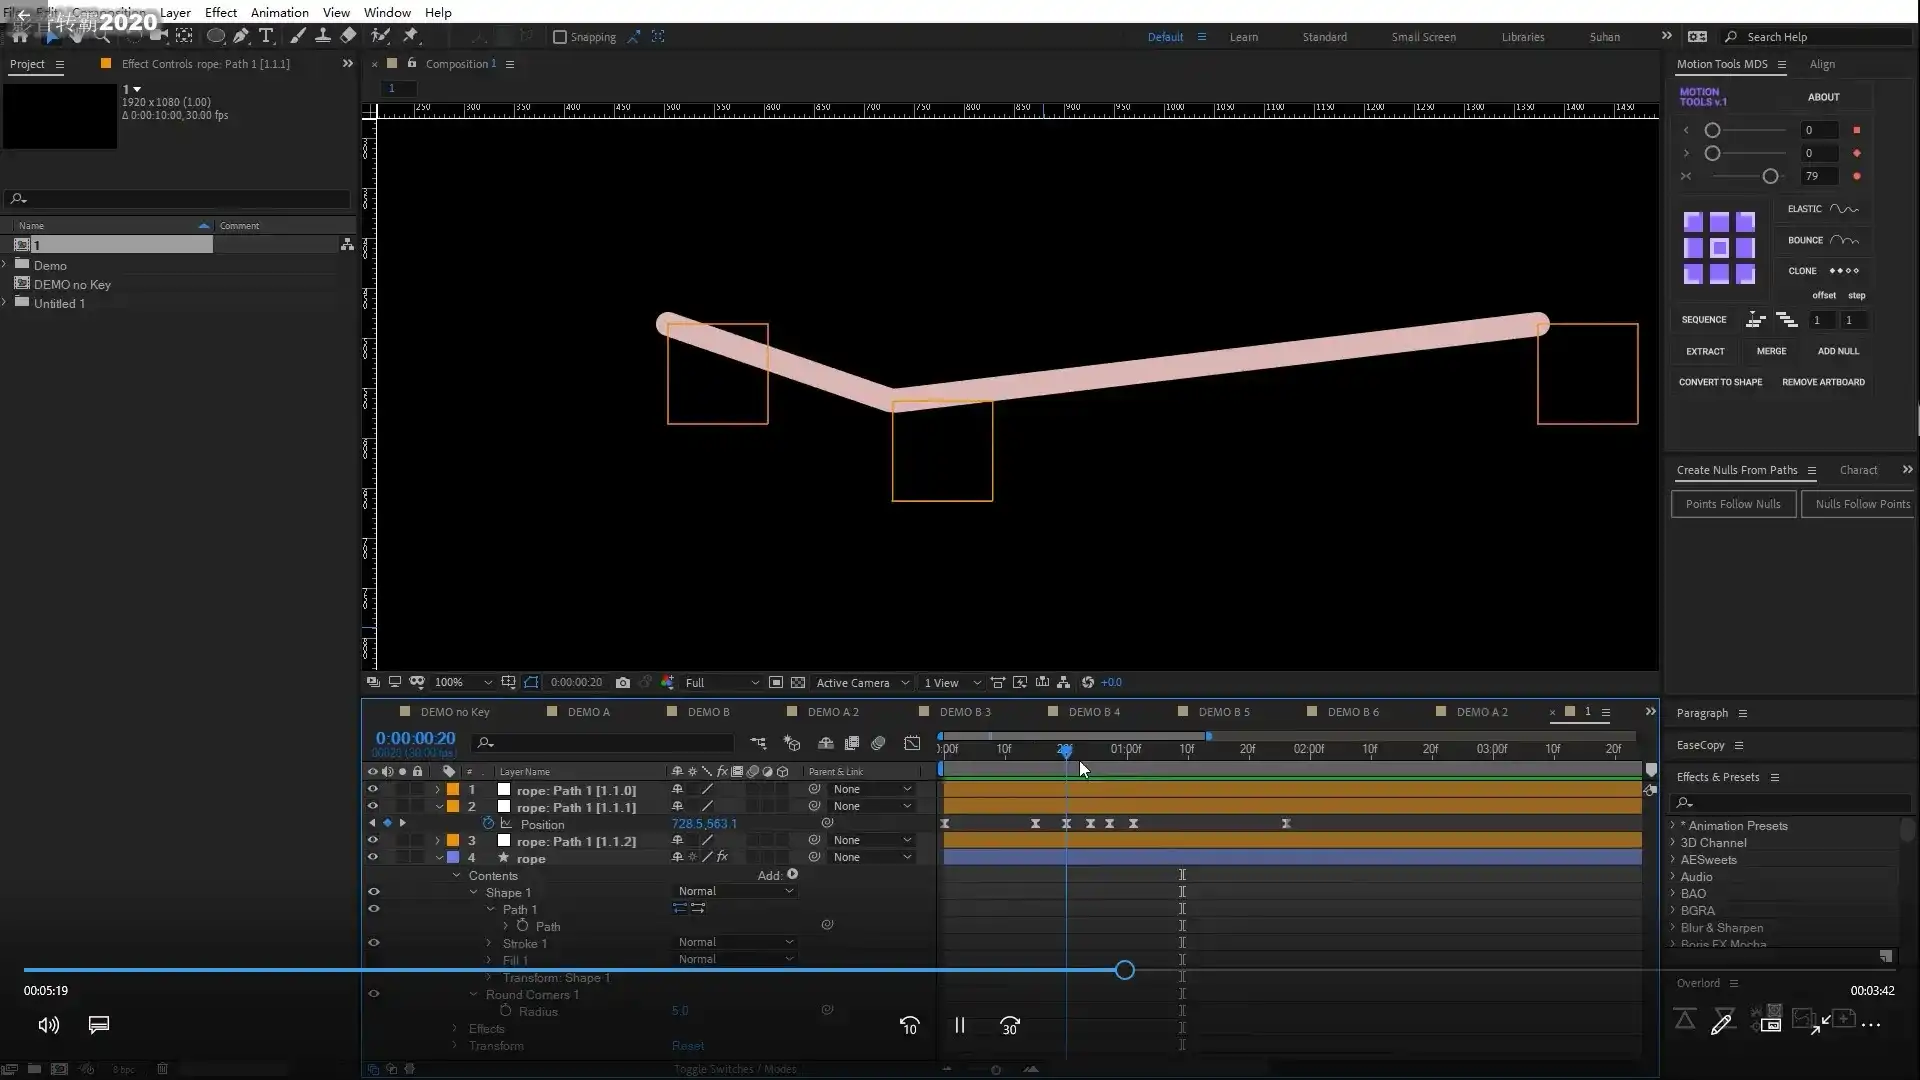
Task: Open the Full resolution dropdown
Action: [722, 683]
